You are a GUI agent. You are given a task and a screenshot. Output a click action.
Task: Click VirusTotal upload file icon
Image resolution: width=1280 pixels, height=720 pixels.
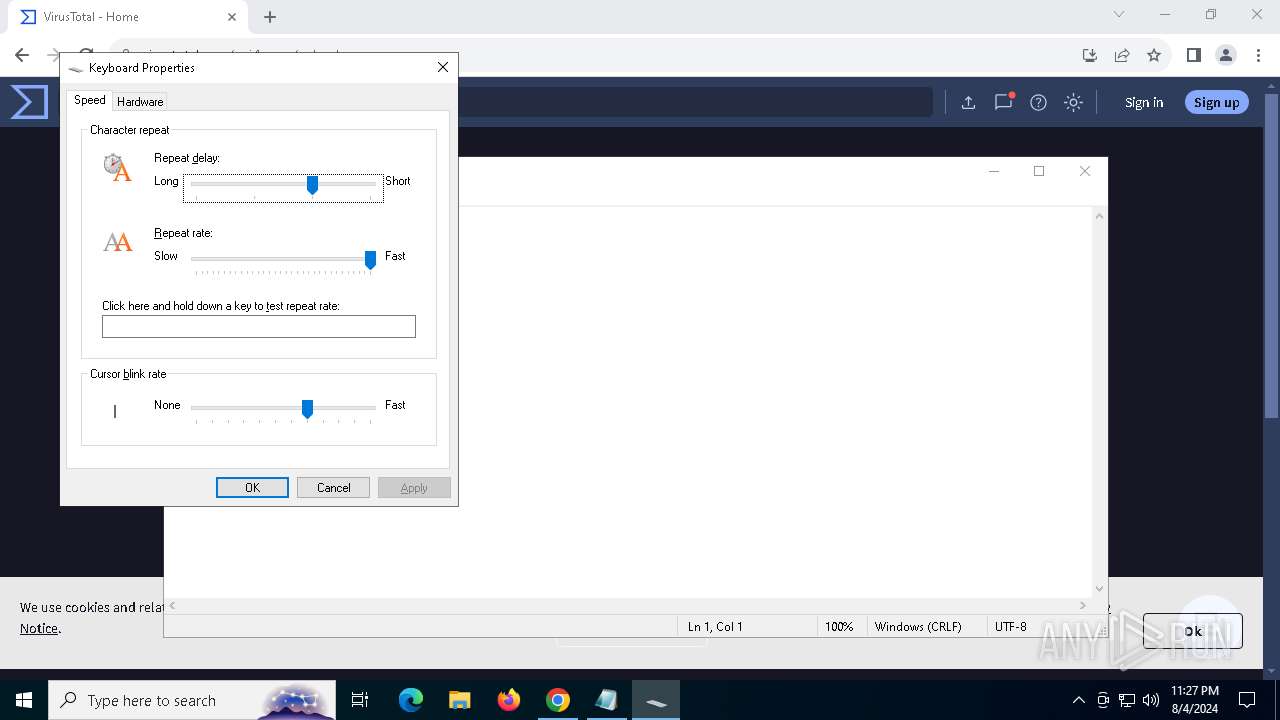(x=968, y=102)
